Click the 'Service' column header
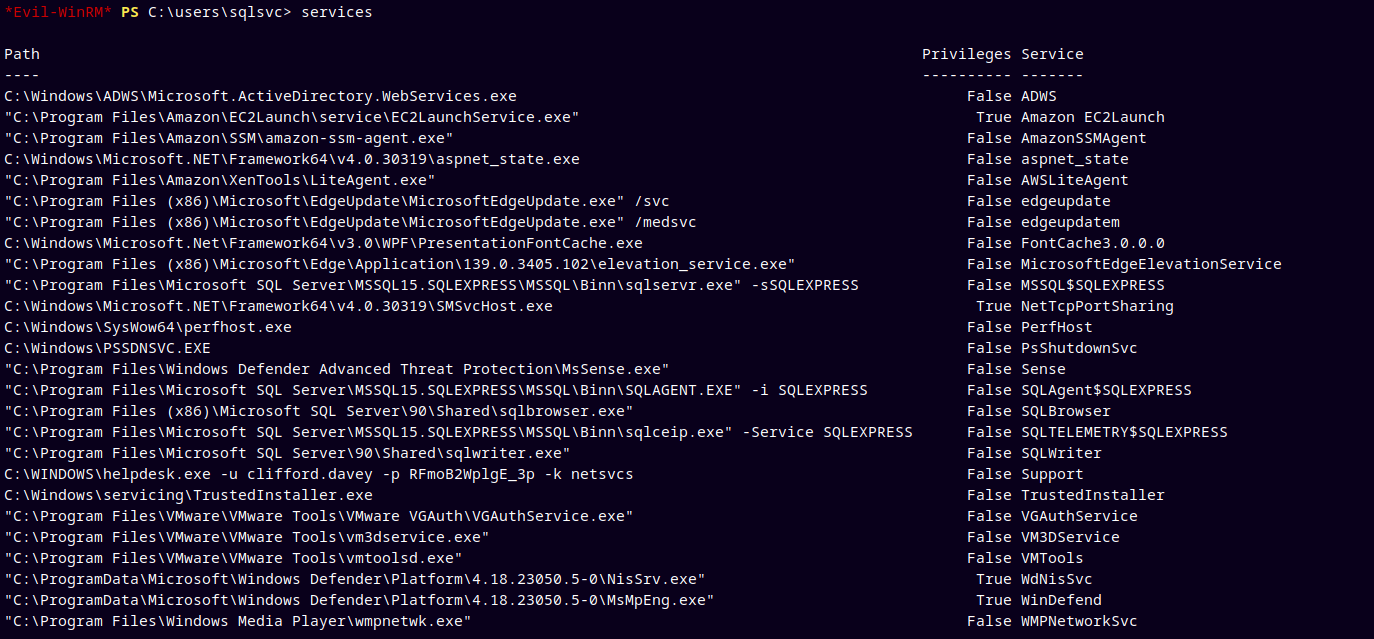The width and height of the screenshot is (1374, 639). click(x=1052, y=54)
